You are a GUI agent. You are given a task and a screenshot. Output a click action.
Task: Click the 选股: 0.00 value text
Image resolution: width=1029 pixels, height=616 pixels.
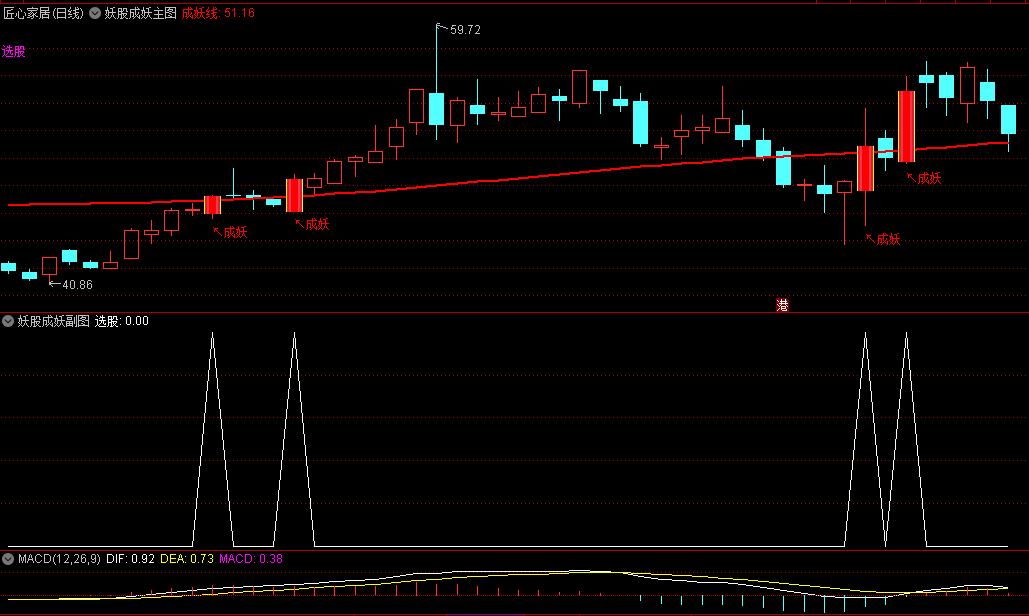(x=121, y=321)
